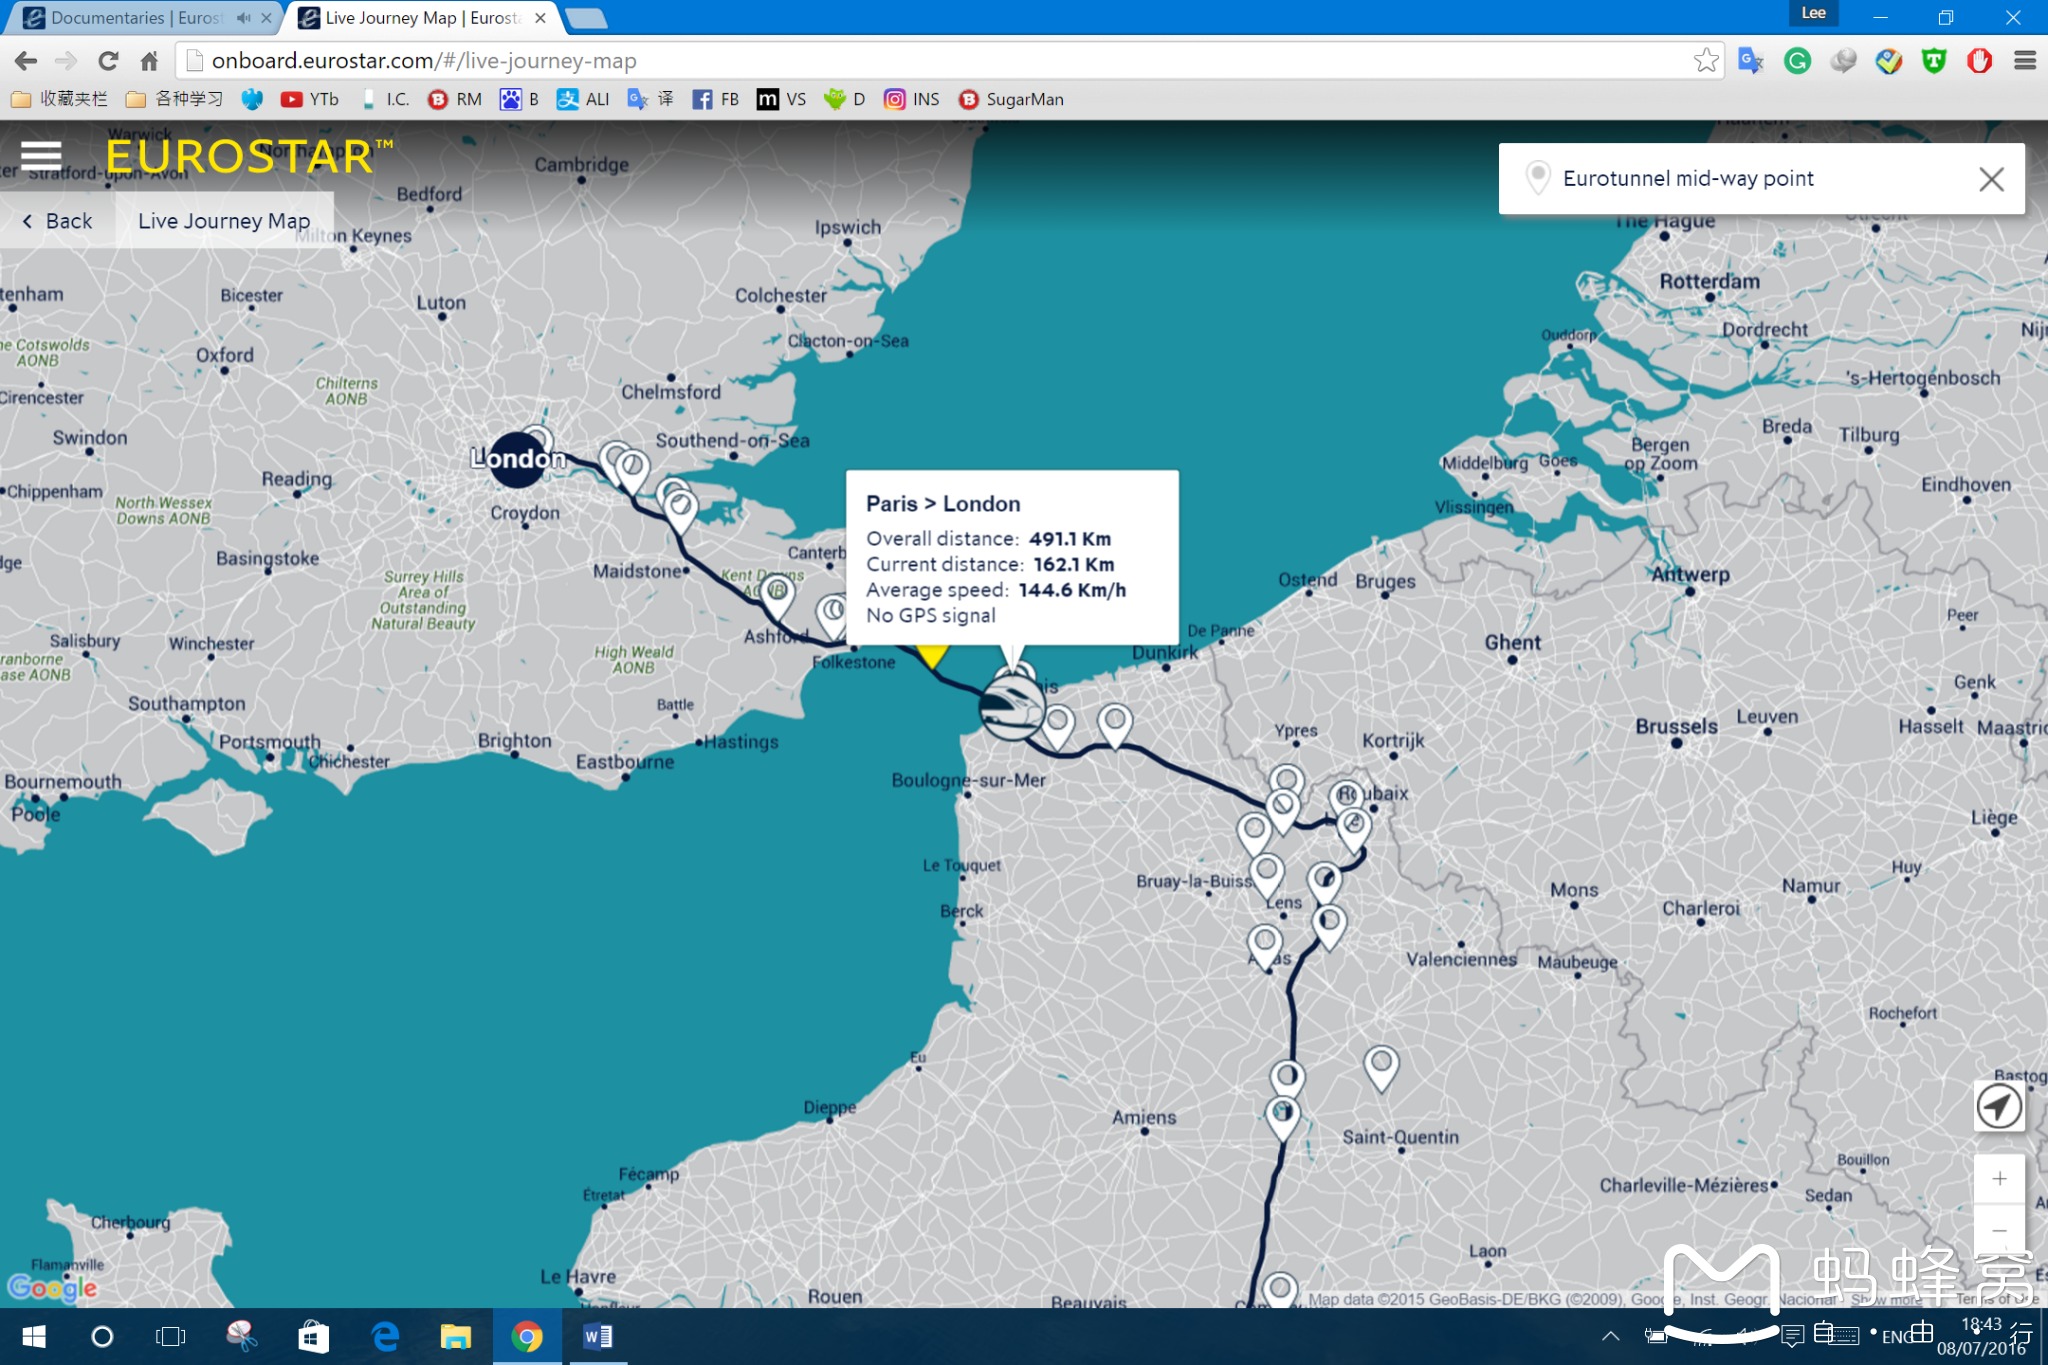Close the Eurotunnel mid-way point panel

click(x=1991, y=179)
